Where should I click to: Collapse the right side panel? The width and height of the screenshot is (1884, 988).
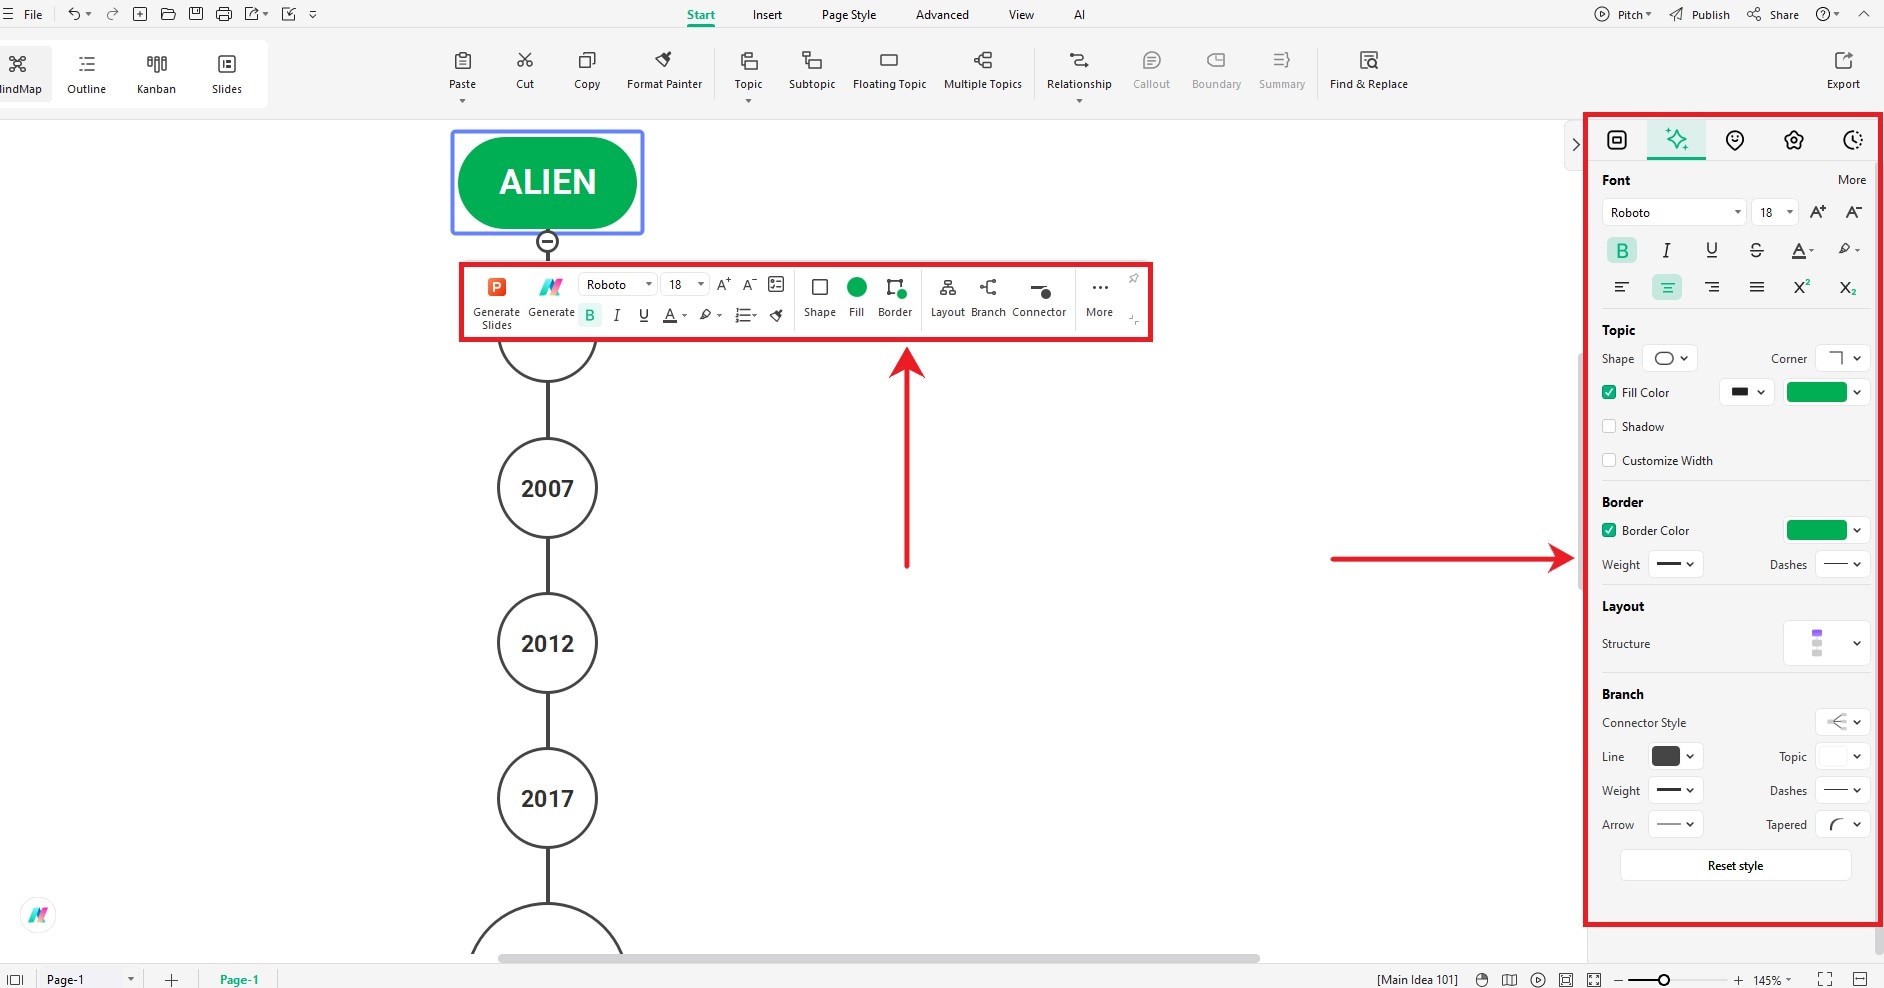click(x=1575, y=145)
